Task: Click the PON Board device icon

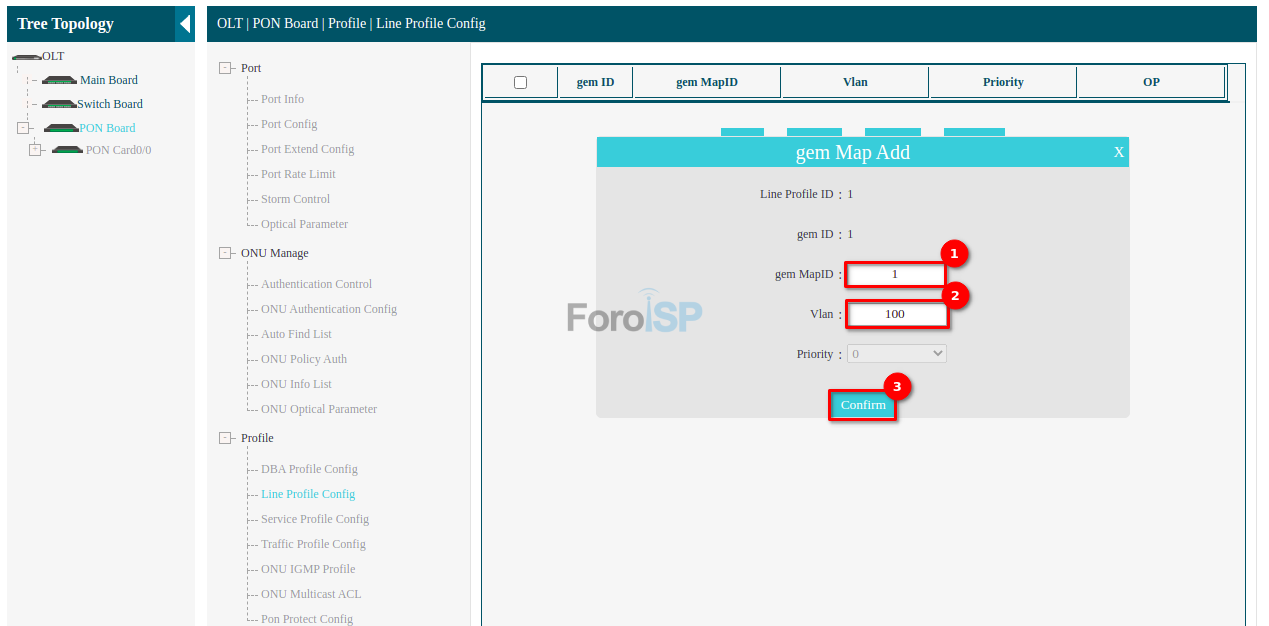Action: point(61,128)
